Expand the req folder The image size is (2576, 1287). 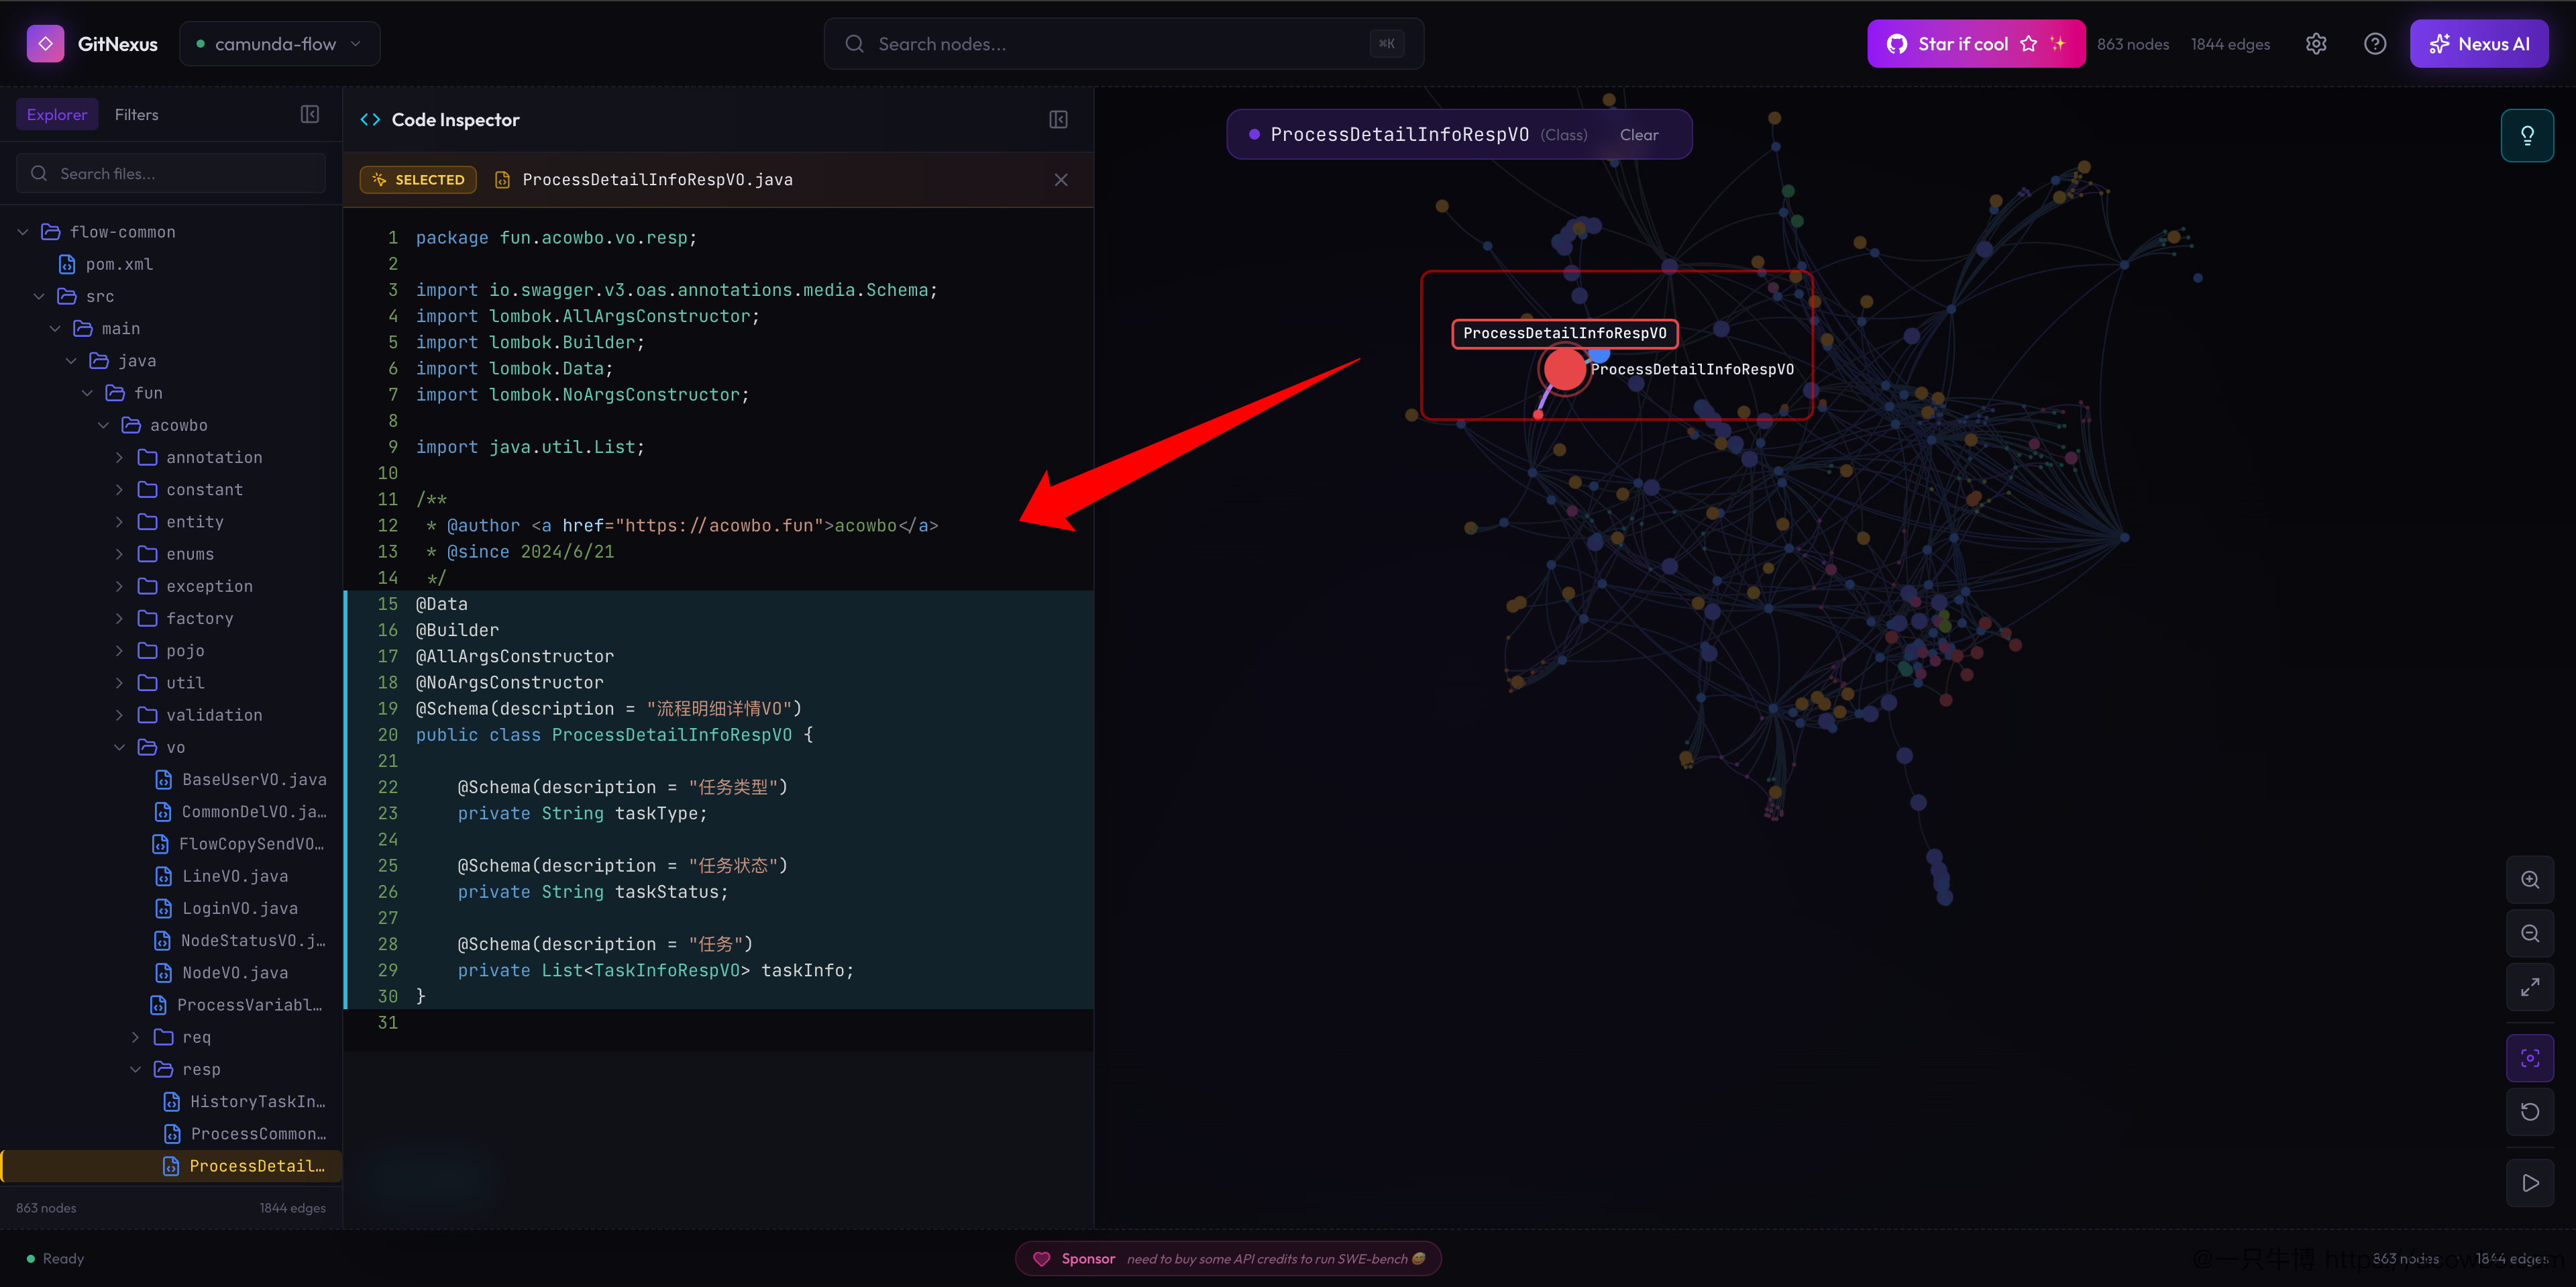(x=135, y=1038)
